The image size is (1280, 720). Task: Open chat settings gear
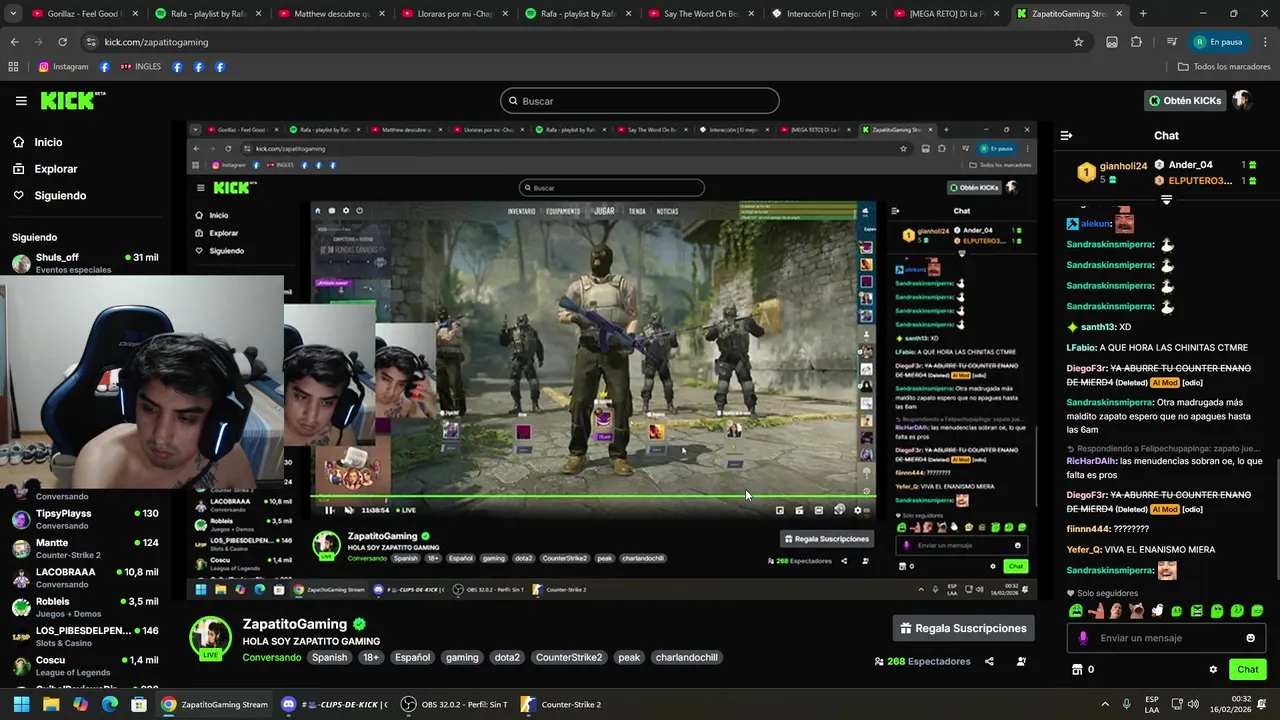click(x=1213, y=669)
